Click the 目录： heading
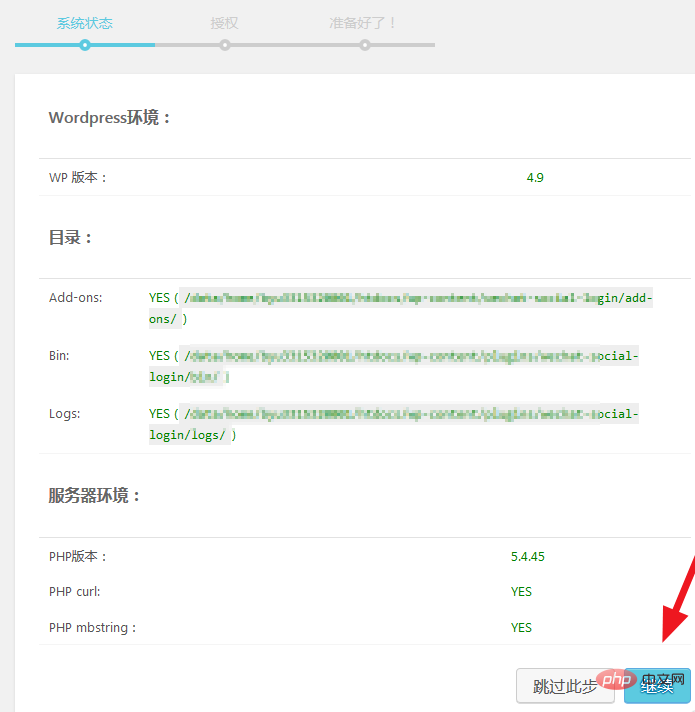 pos(71,237)
